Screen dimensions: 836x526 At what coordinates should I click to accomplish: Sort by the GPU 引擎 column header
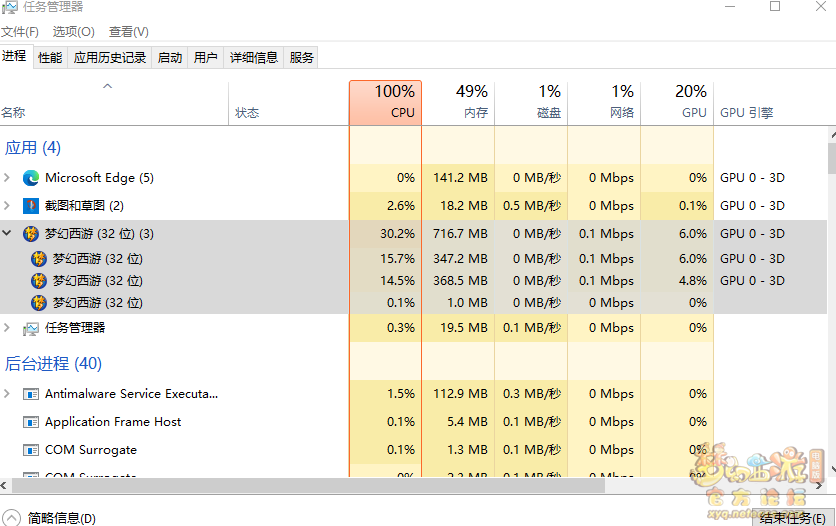click(746, 112)
